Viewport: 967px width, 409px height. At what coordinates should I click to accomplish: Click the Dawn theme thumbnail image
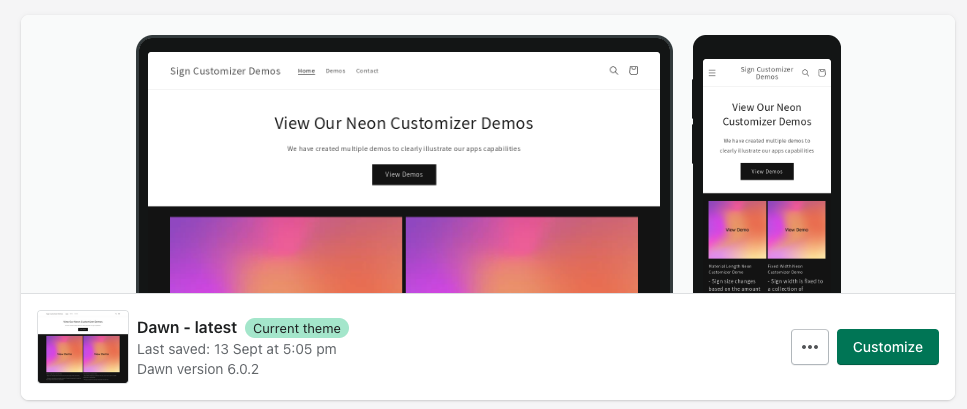83,347
